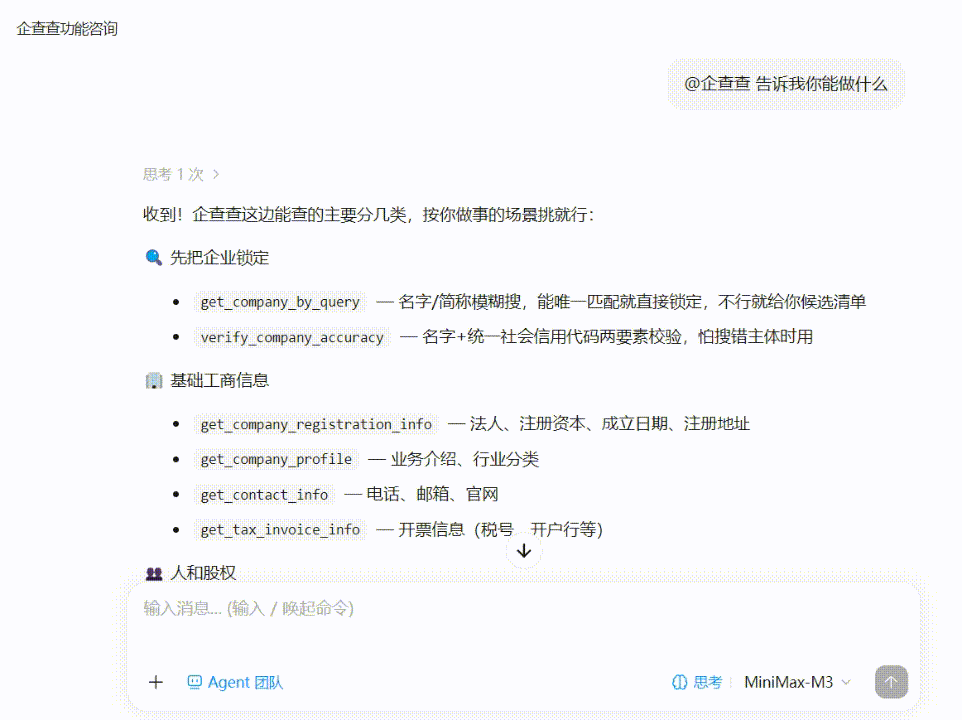Click the text 法人、注册资本、成立日期、注册地址
The width and height of the screenshot is (962, 720).
(x=610, y=424)
